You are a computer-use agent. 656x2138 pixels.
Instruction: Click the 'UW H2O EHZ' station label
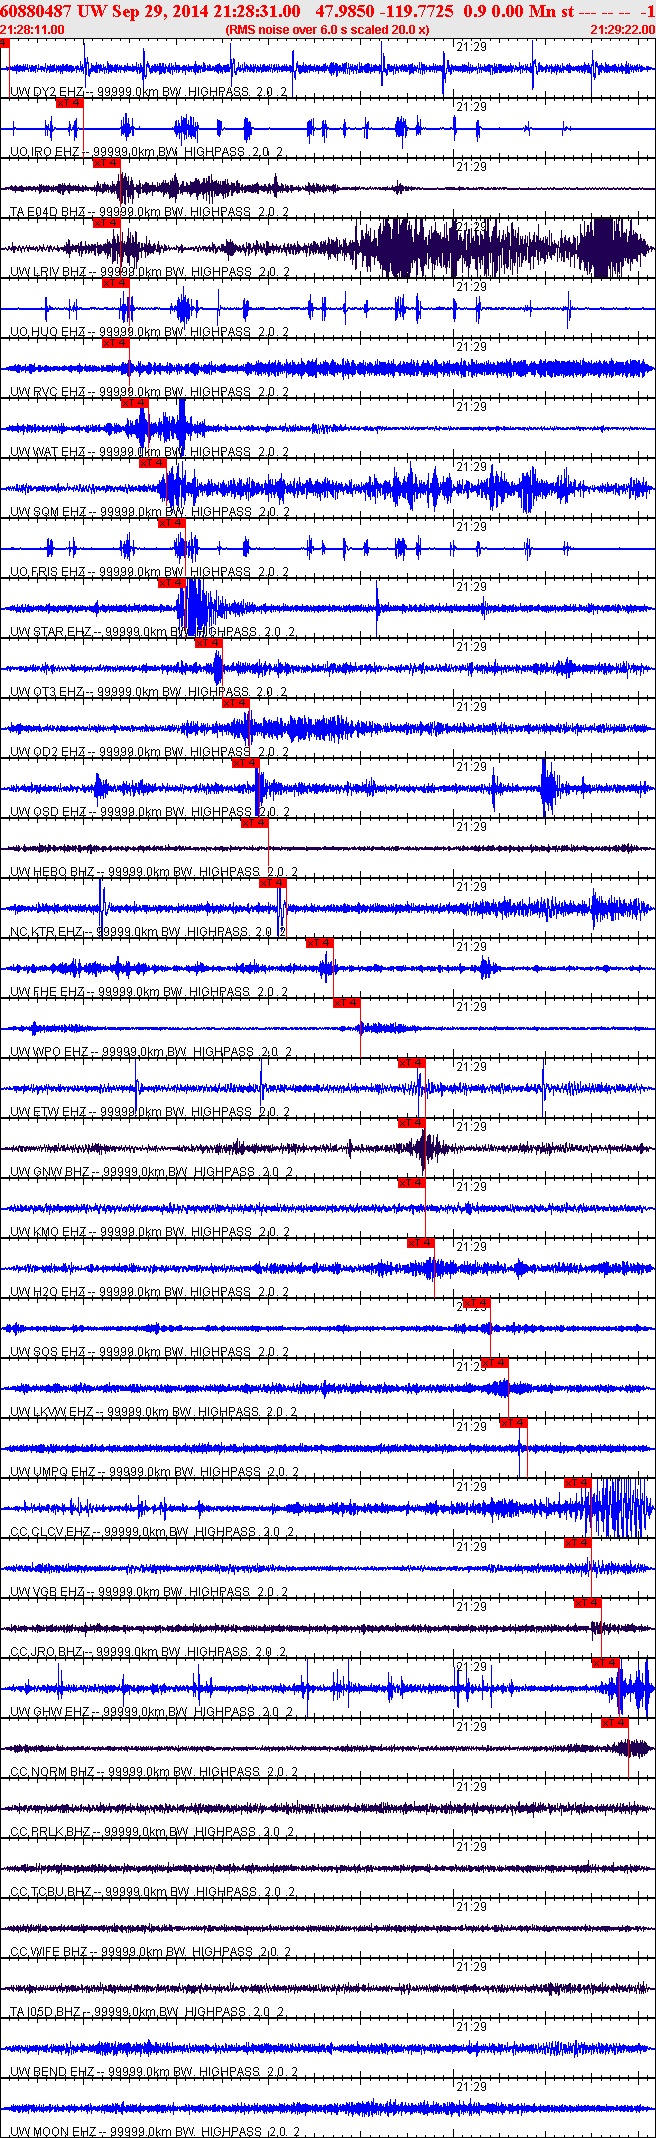click(48, 1292)
